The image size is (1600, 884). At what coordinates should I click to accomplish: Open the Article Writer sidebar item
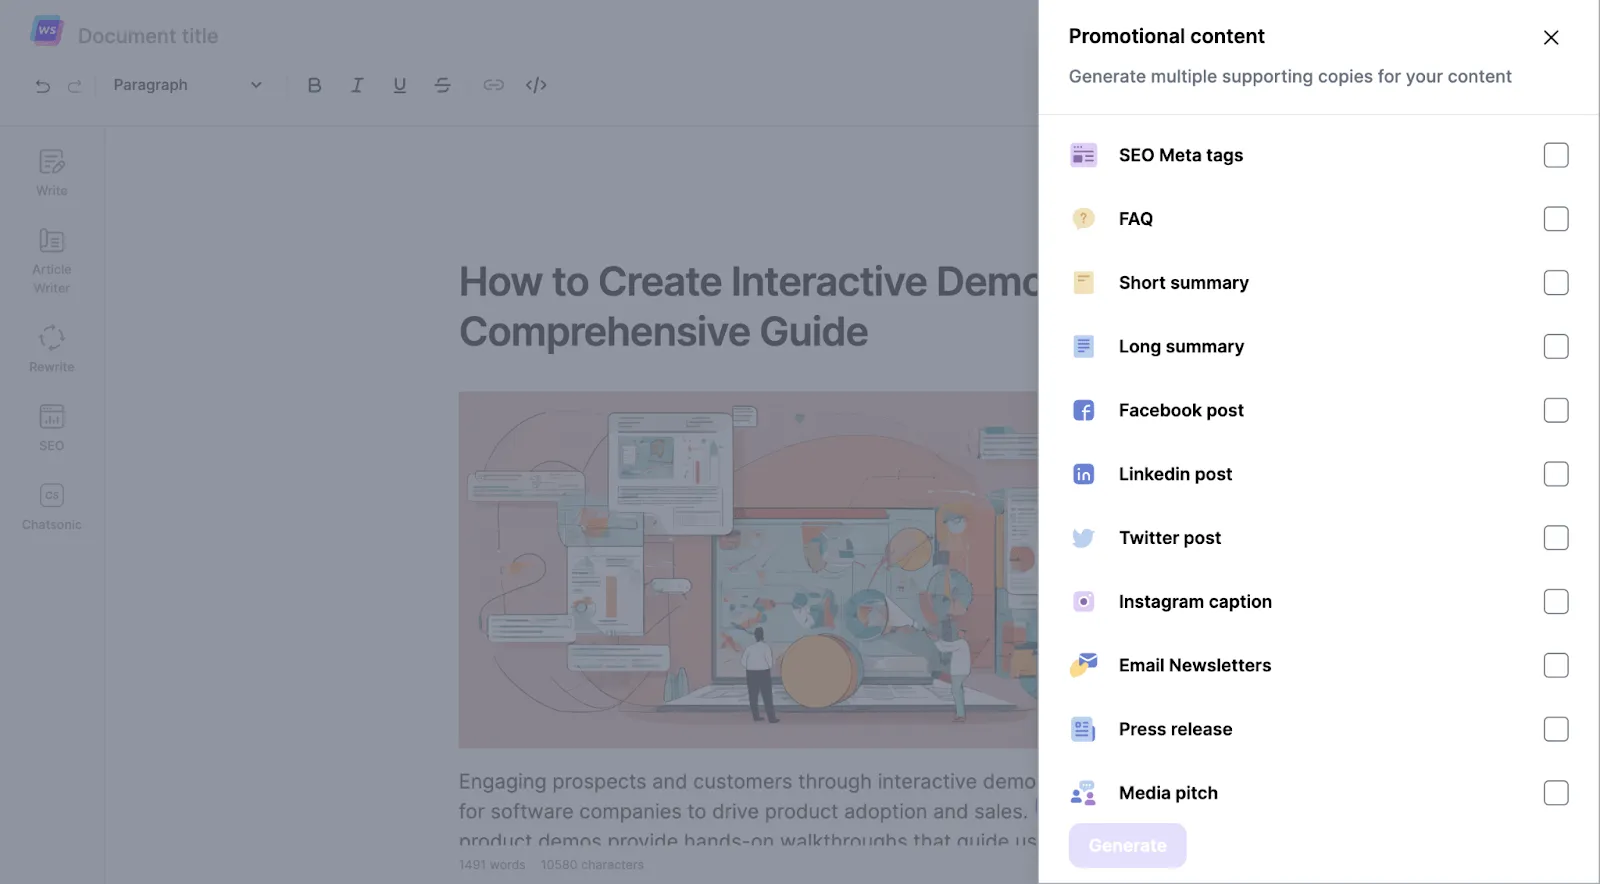[52, 261]
